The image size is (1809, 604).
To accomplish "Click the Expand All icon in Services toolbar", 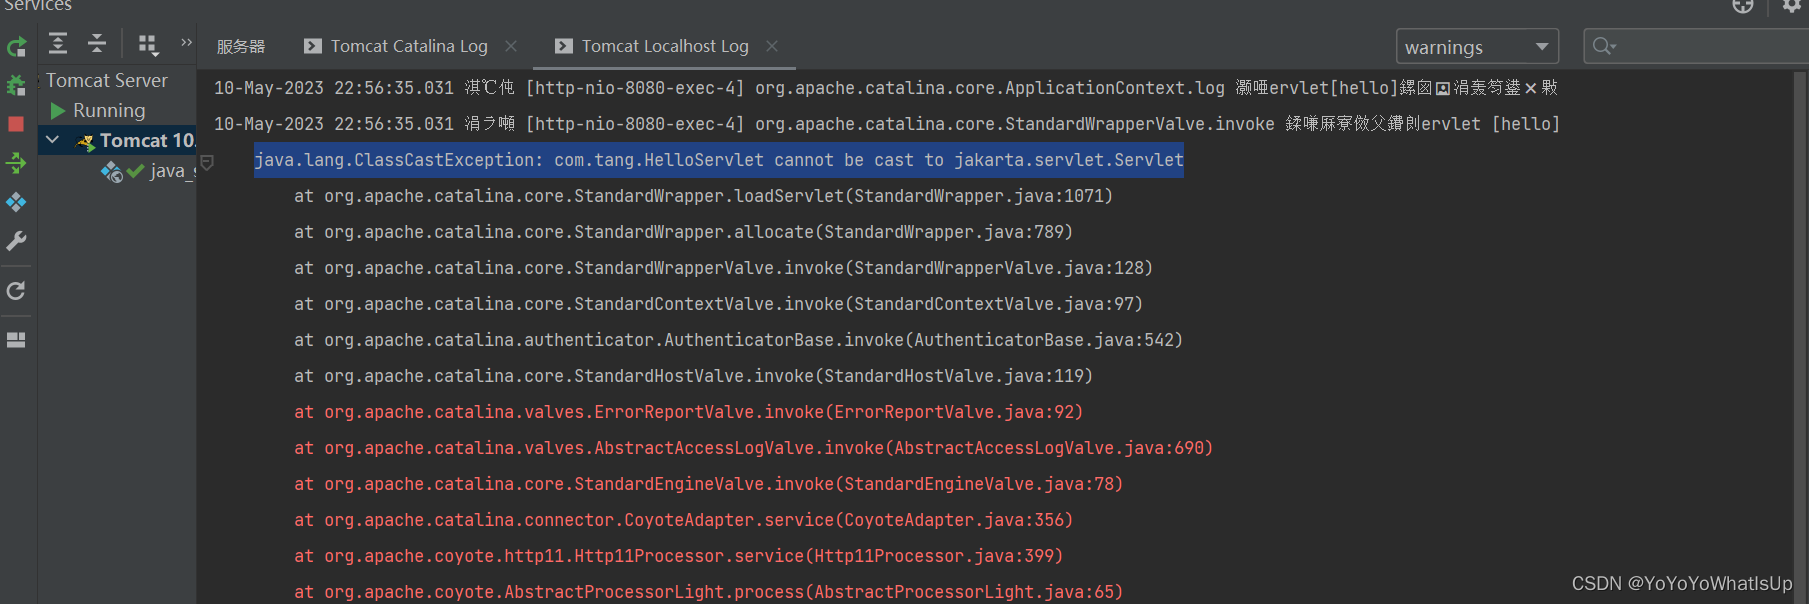I will (58, 43).
